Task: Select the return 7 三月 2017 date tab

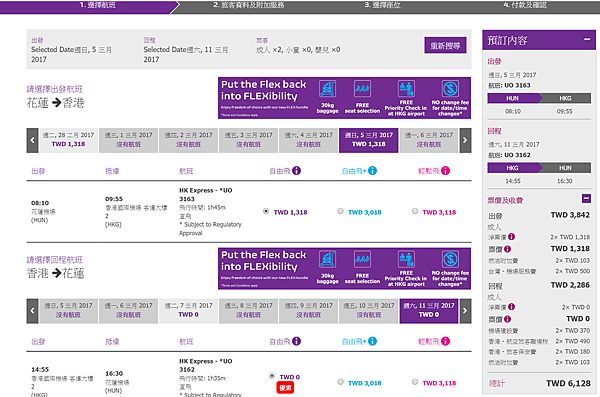Action: [189, 311]
